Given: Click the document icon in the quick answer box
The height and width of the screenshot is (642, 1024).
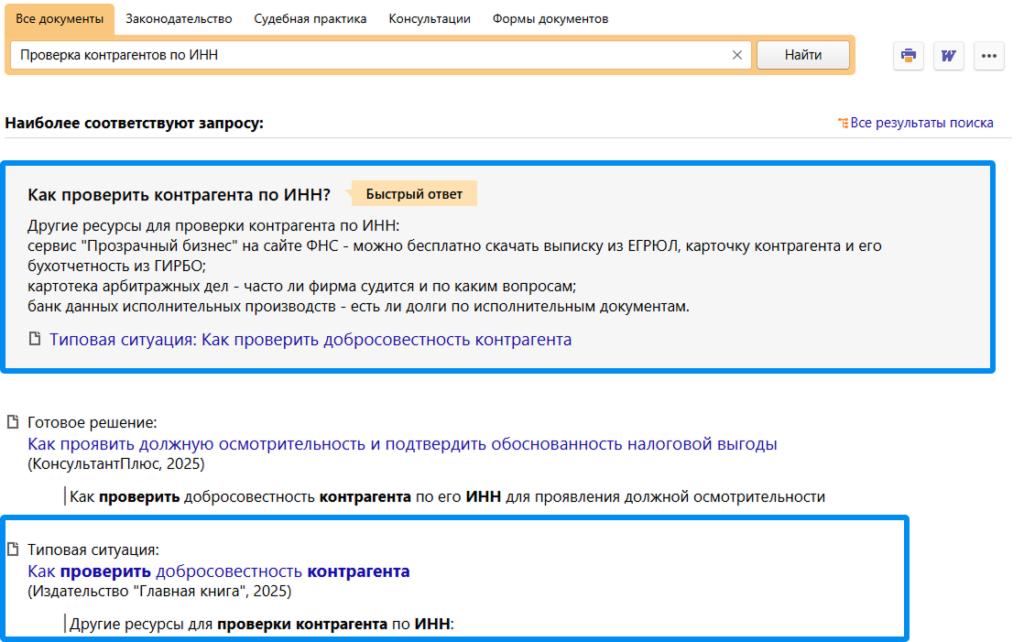Looking at the screenshot, I should tap(35, 339).
